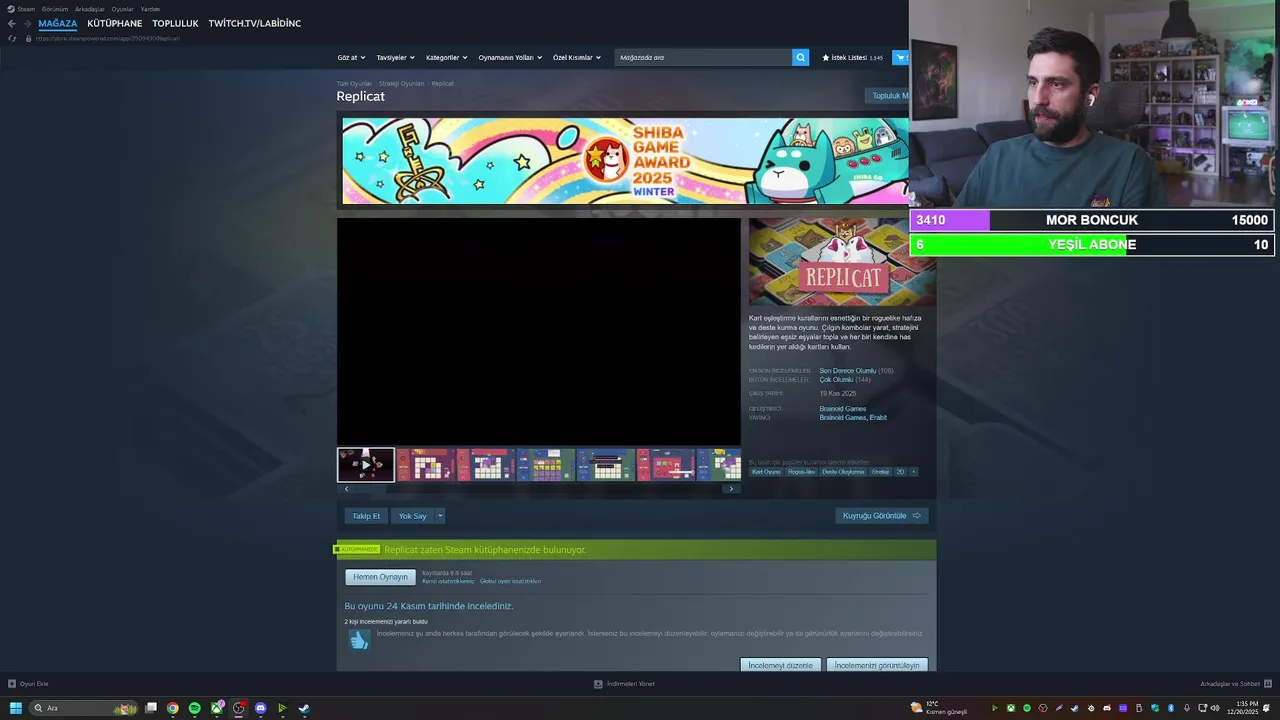Screen dimensions: 1280x720
Task: Add a tag with the plus button
Action: coord(913,472)
